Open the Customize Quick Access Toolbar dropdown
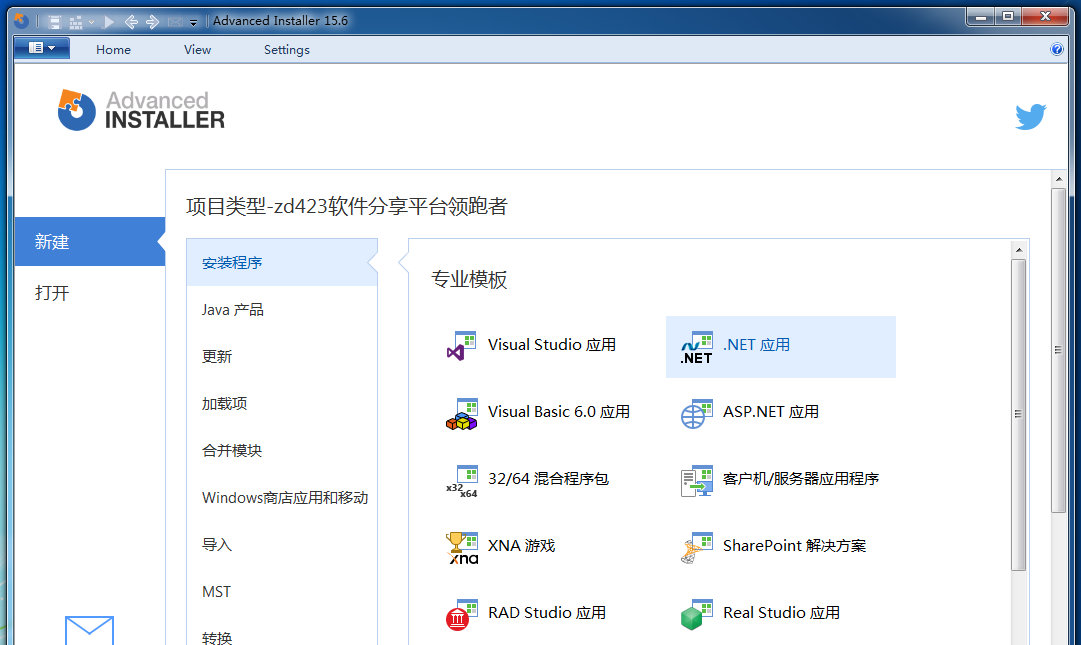1081x645 pixels. (x=194, y=23)
